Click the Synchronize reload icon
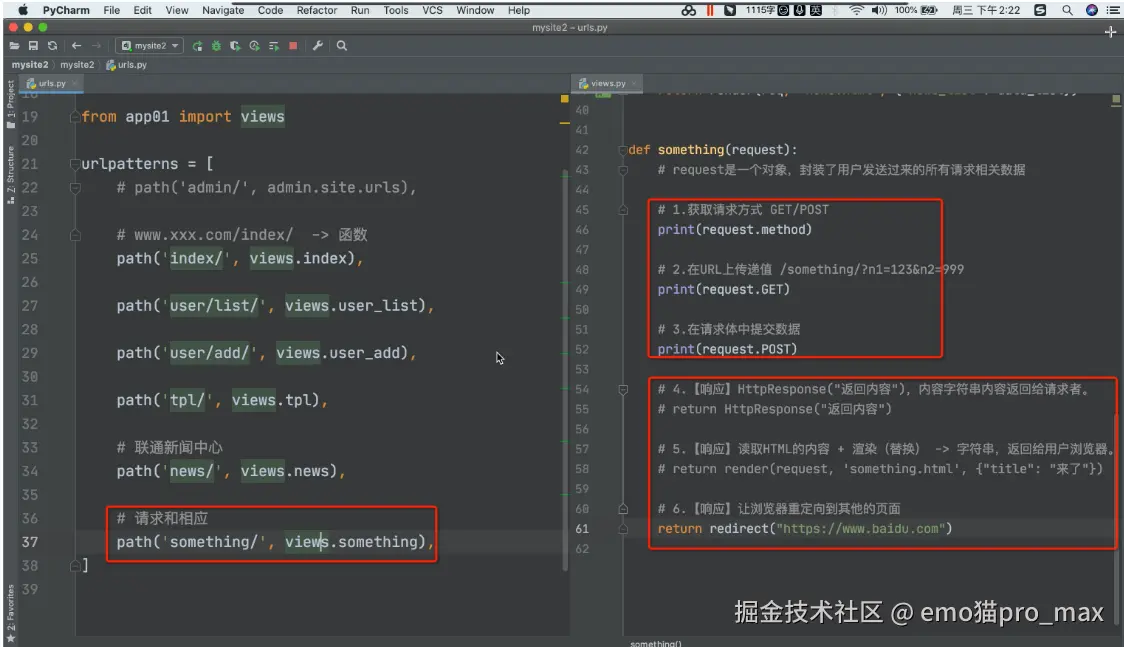The width and height of the screenshot is (1124, 647). click(x=52, y=46)
